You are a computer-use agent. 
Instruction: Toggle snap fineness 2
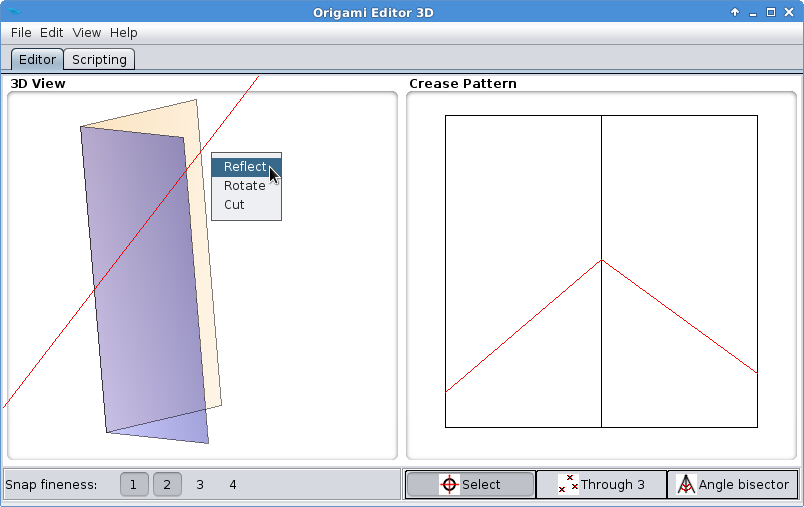click(x=167, y=485)
